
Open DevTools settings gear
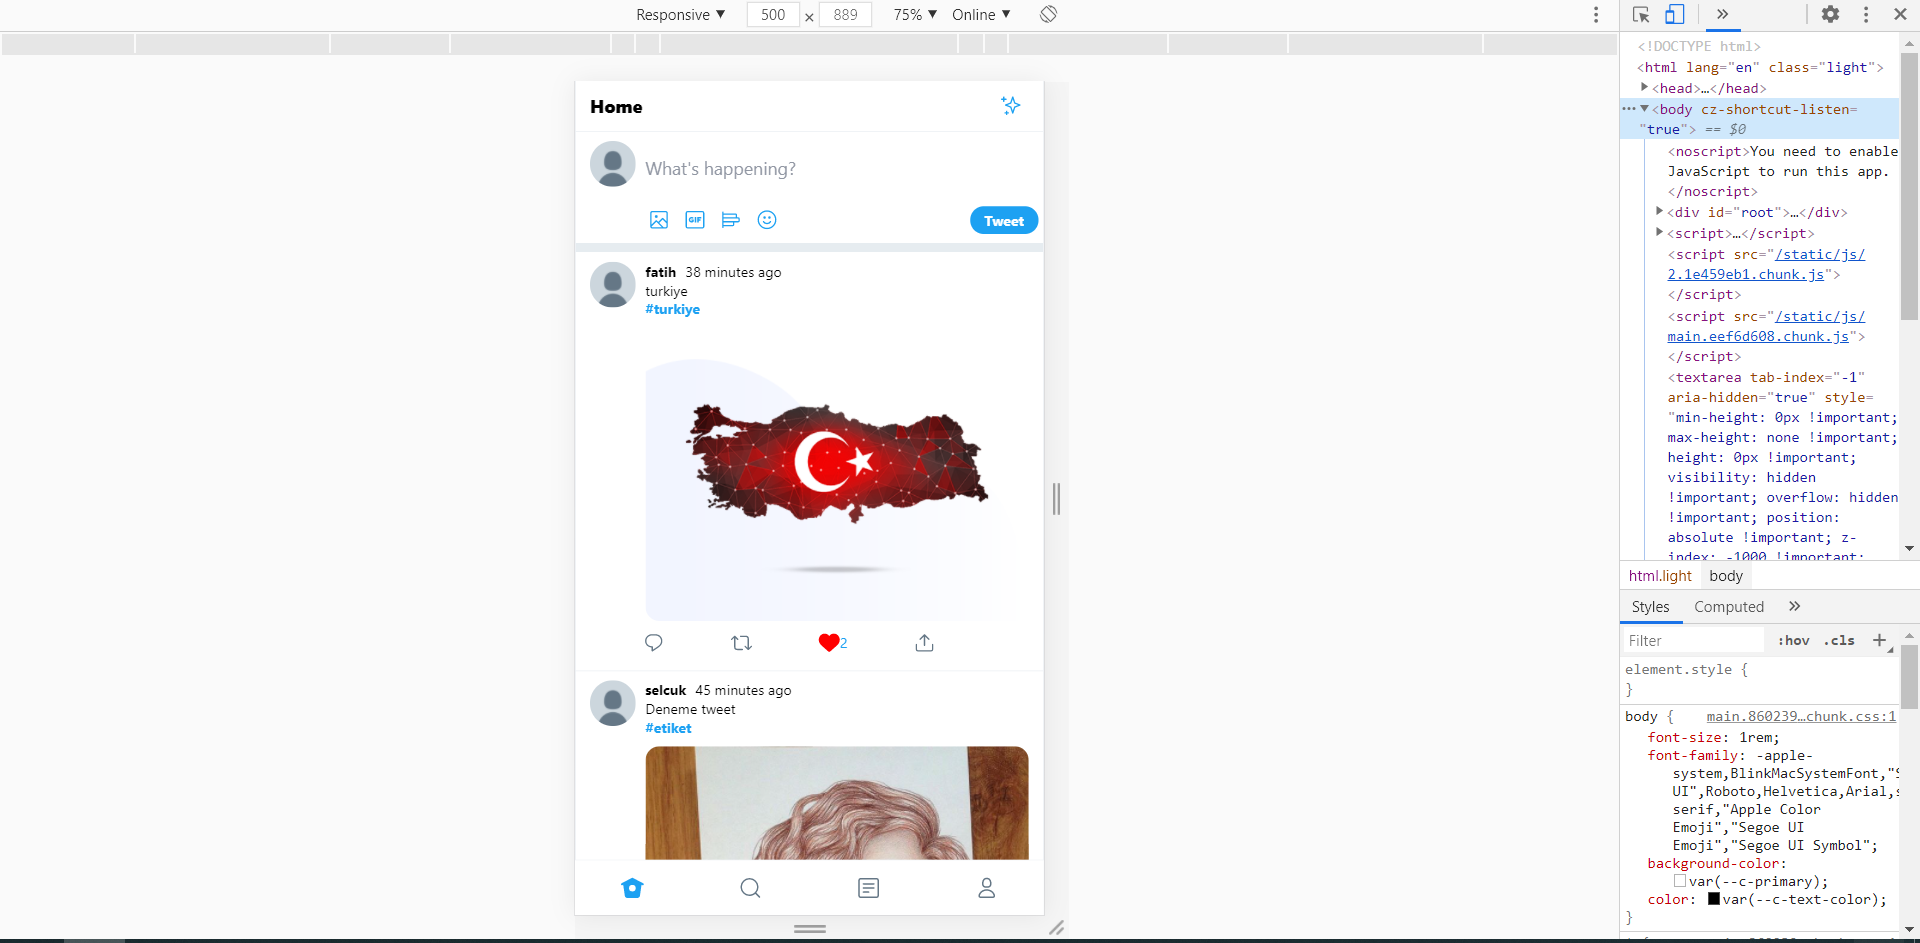(1830, 14)
